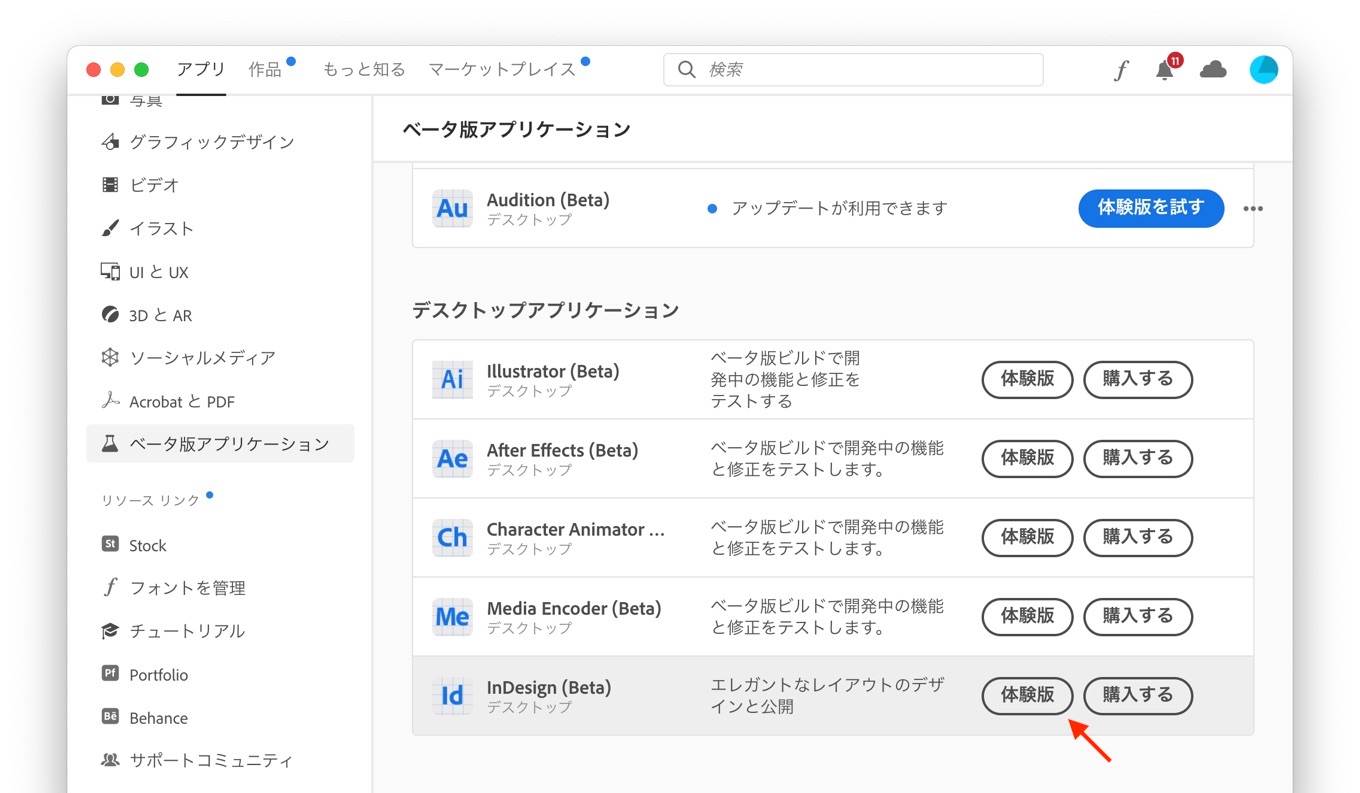Click the social media sidebar icon

[x=110, y=357]
